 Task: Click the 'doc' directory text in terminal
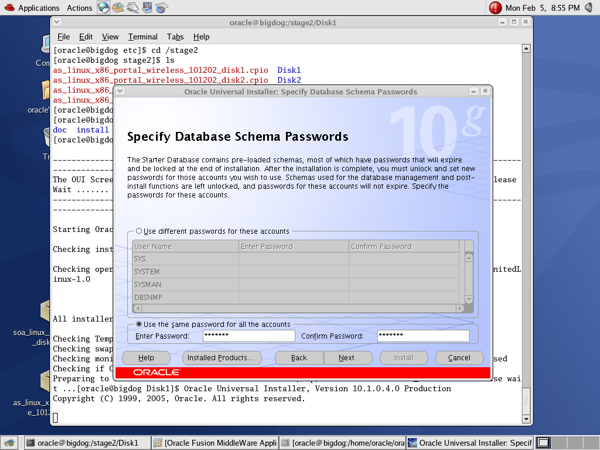60,130
